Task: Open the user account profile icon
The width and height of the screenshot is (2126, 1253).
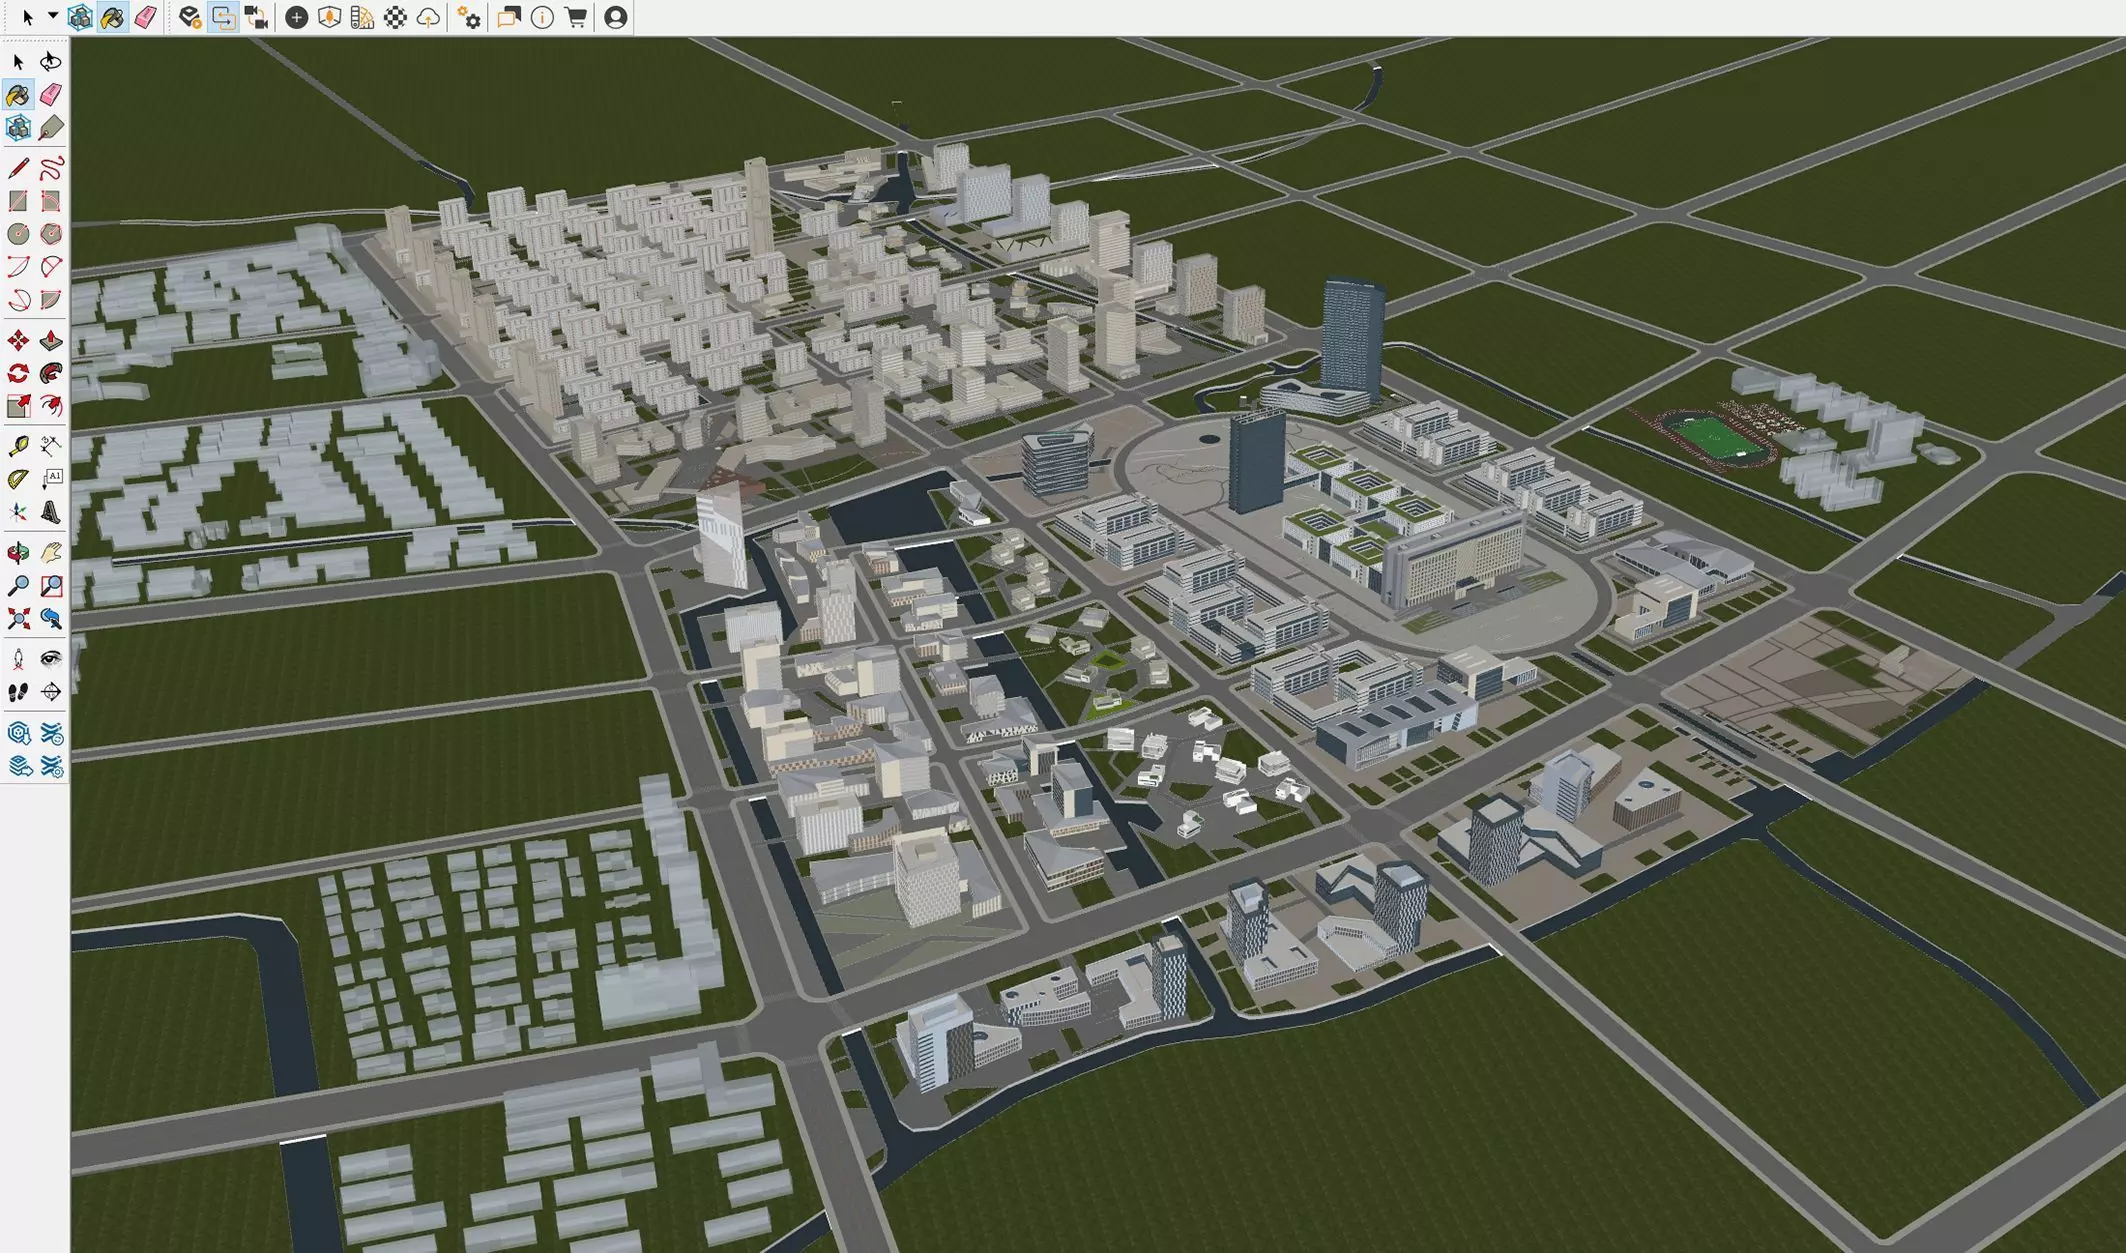Action: (616, 17)
